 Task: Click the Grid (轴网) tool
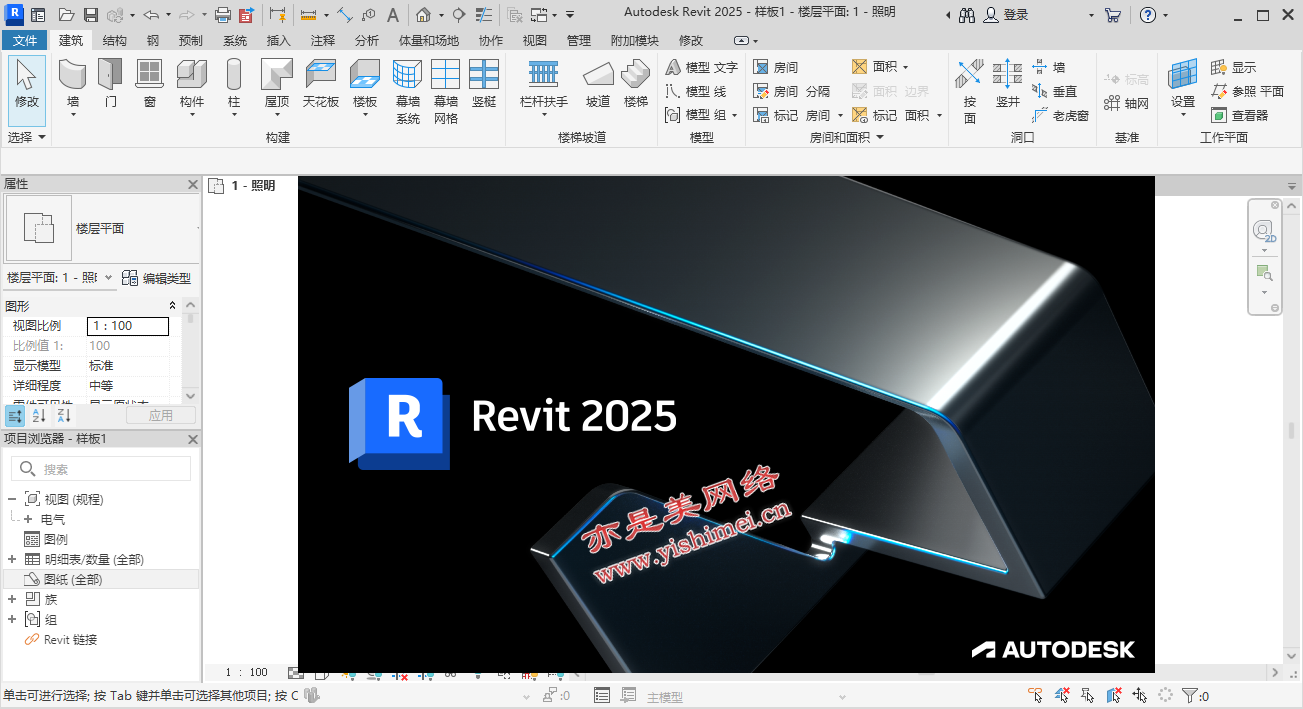(1127, 103)
